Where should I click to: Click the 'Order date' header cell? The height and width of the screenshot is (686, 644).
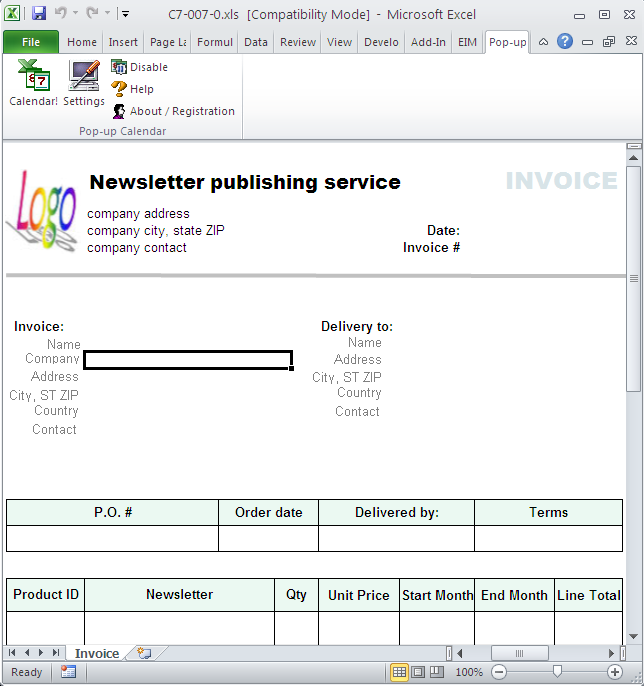coord(268,512)
